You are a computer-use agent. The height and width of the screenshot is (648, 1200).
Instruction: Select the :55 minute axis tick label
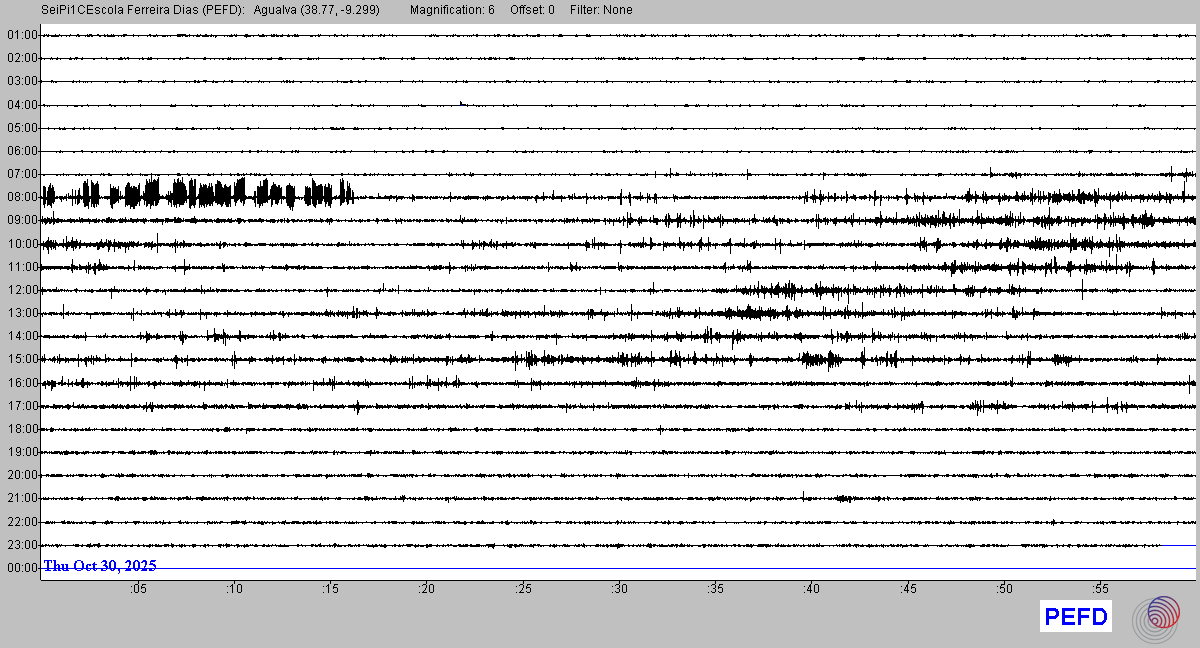[x=1100, y=590]
